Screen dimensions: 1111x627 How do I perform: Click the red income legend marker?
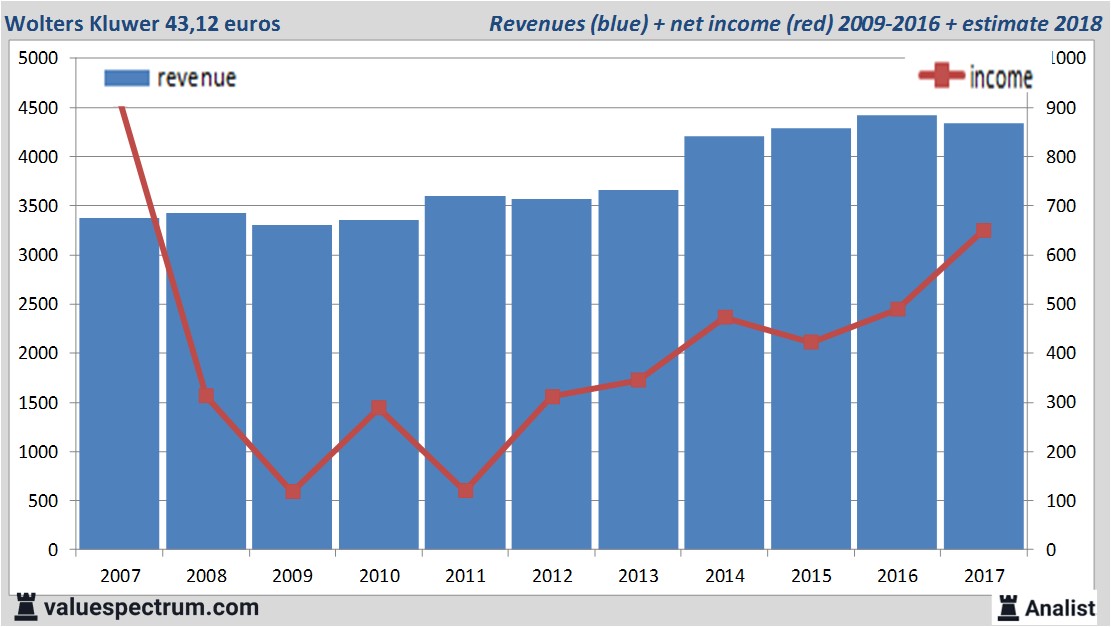[941, 75]
